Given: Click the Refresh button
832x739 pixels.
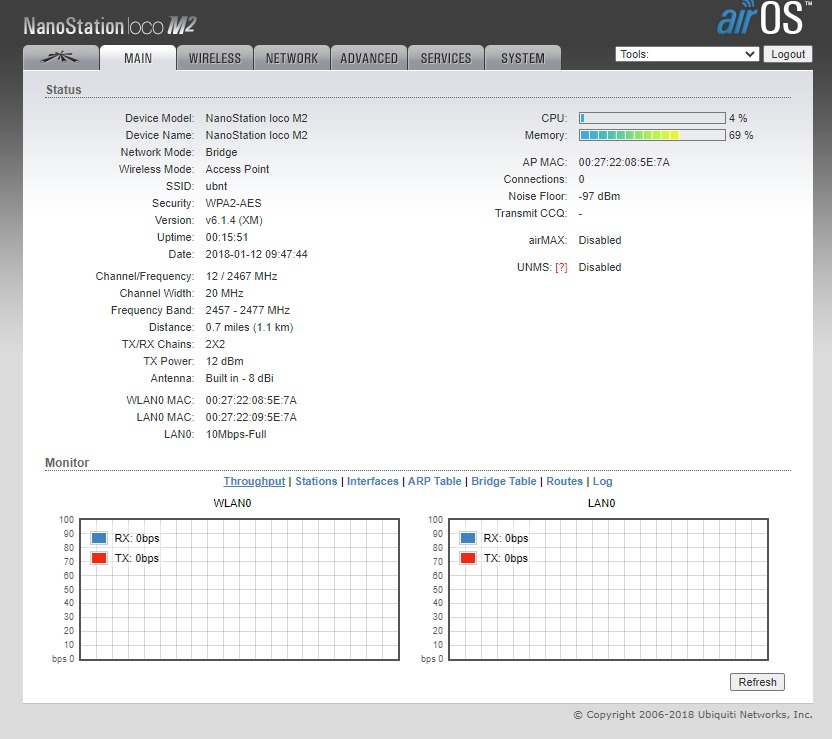Looking at the screenshot, I should click(x=757, y=682).
